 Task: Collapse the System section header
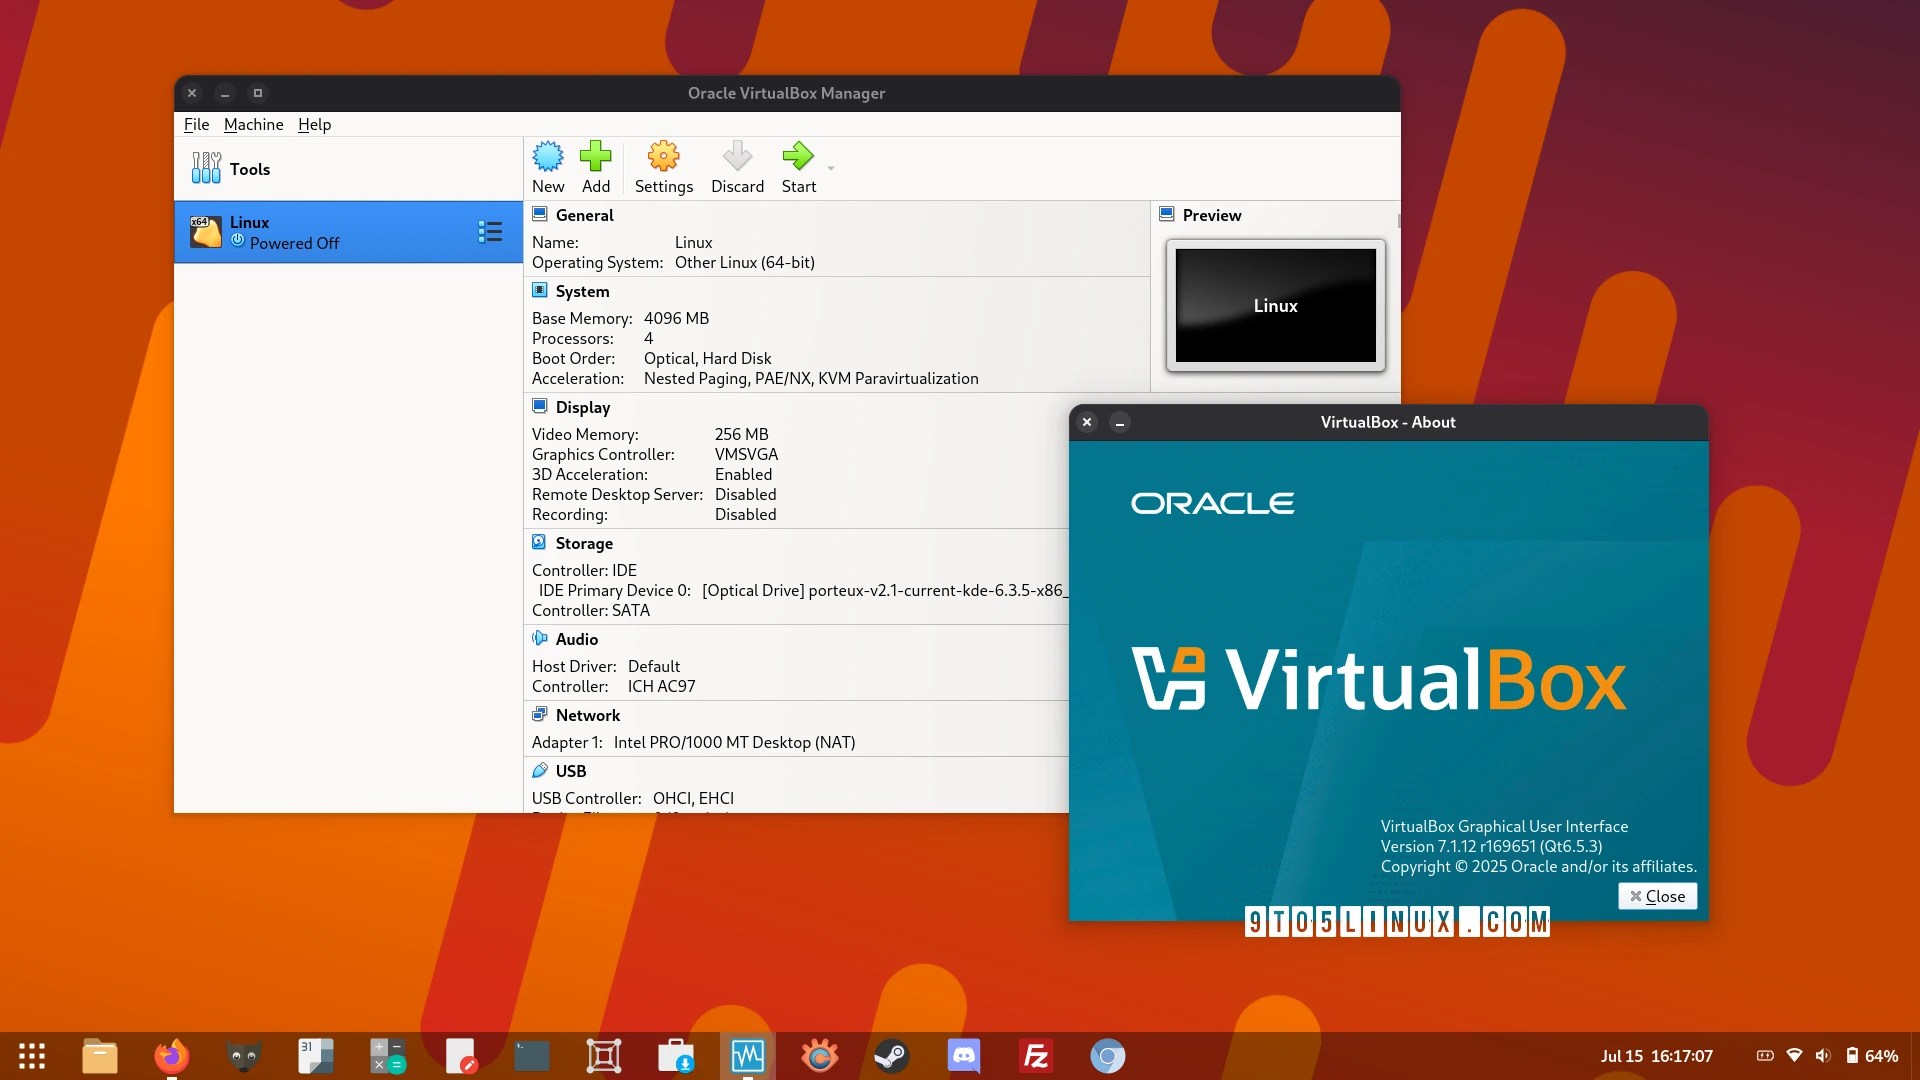click(582, 291)
